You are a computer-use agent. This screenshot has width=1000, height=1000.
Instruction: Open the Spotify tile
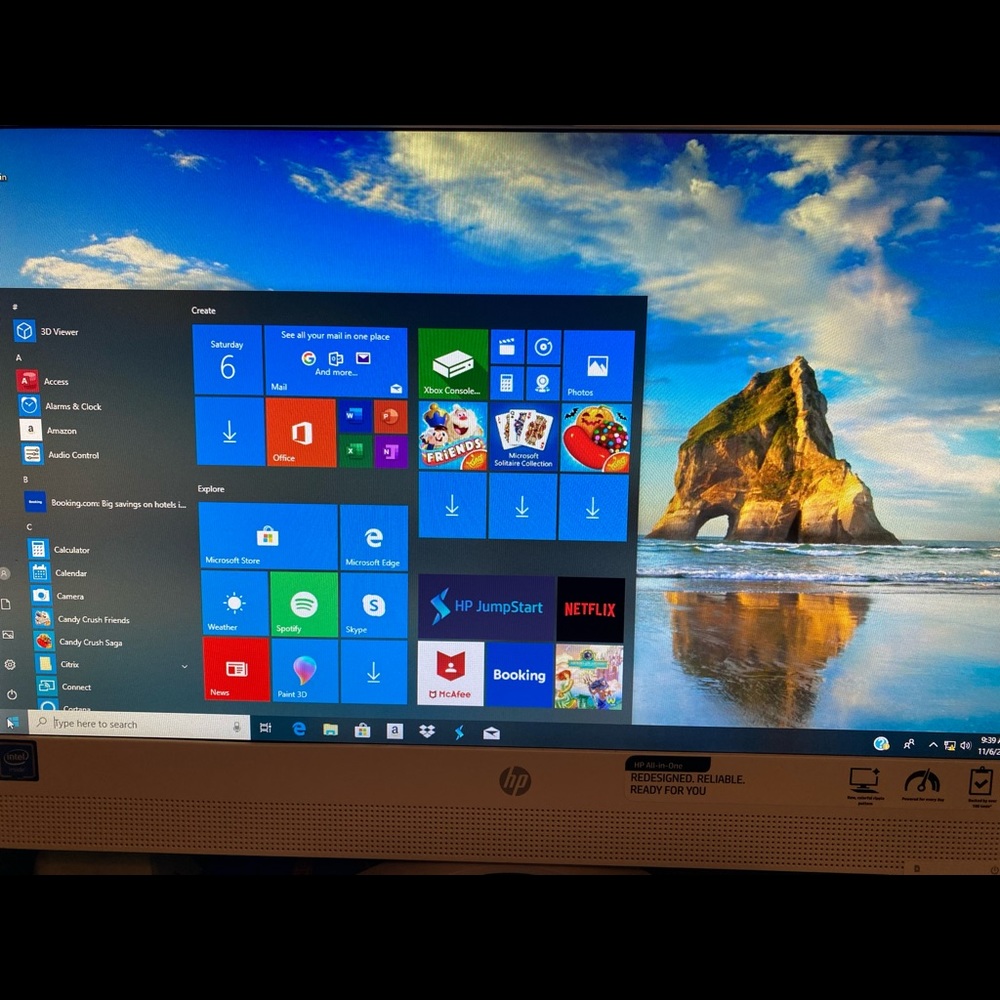pyautogui.click(x=304, y=604)
